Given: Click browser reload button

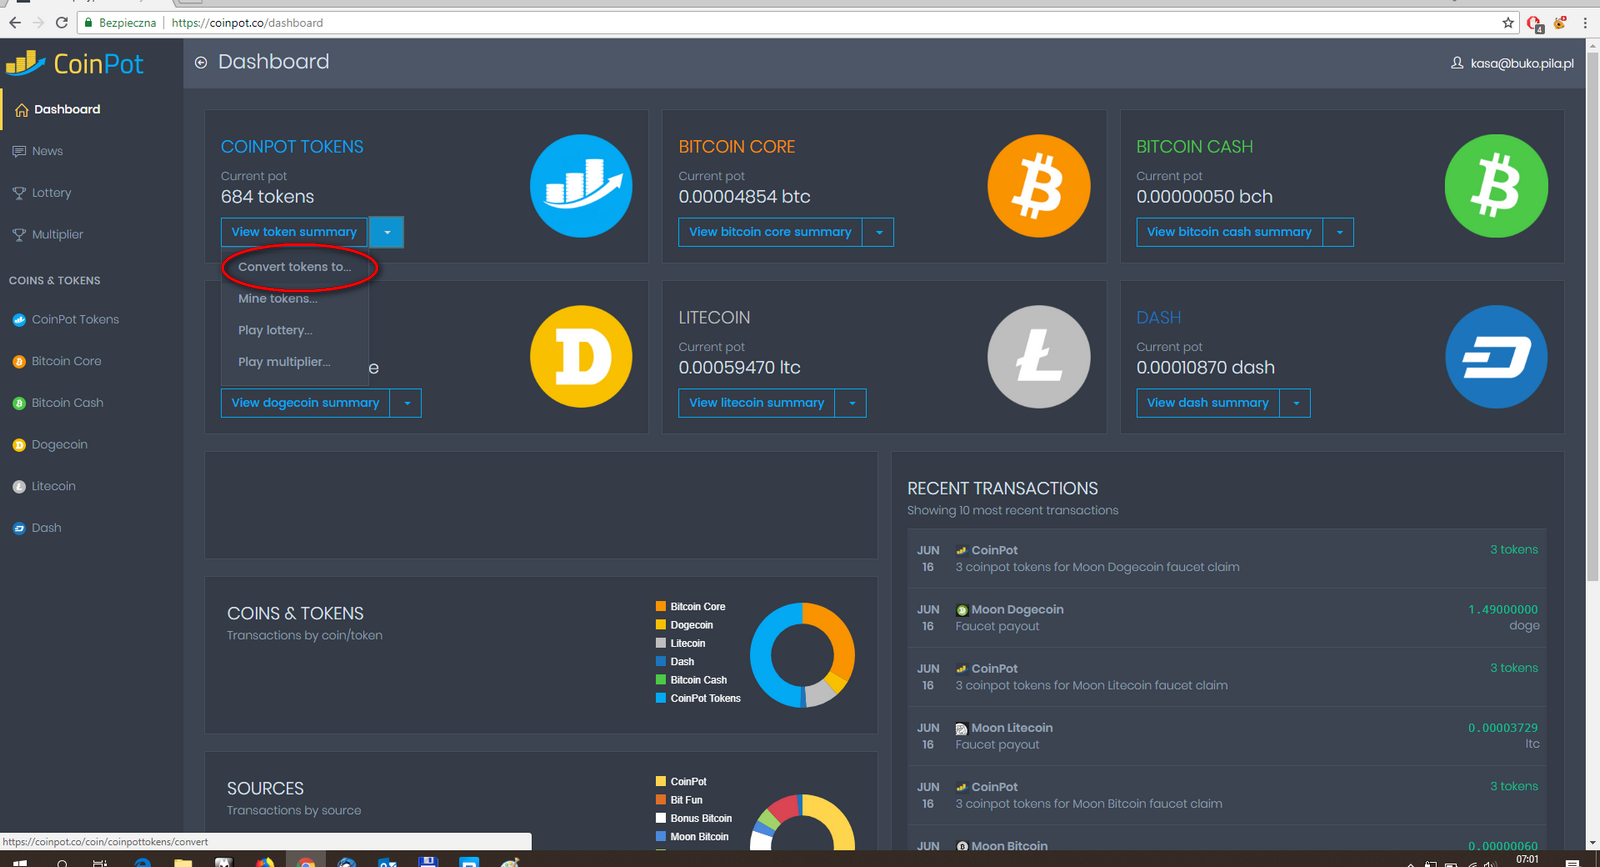Looking at the screenshot, I should click(62, 22).
